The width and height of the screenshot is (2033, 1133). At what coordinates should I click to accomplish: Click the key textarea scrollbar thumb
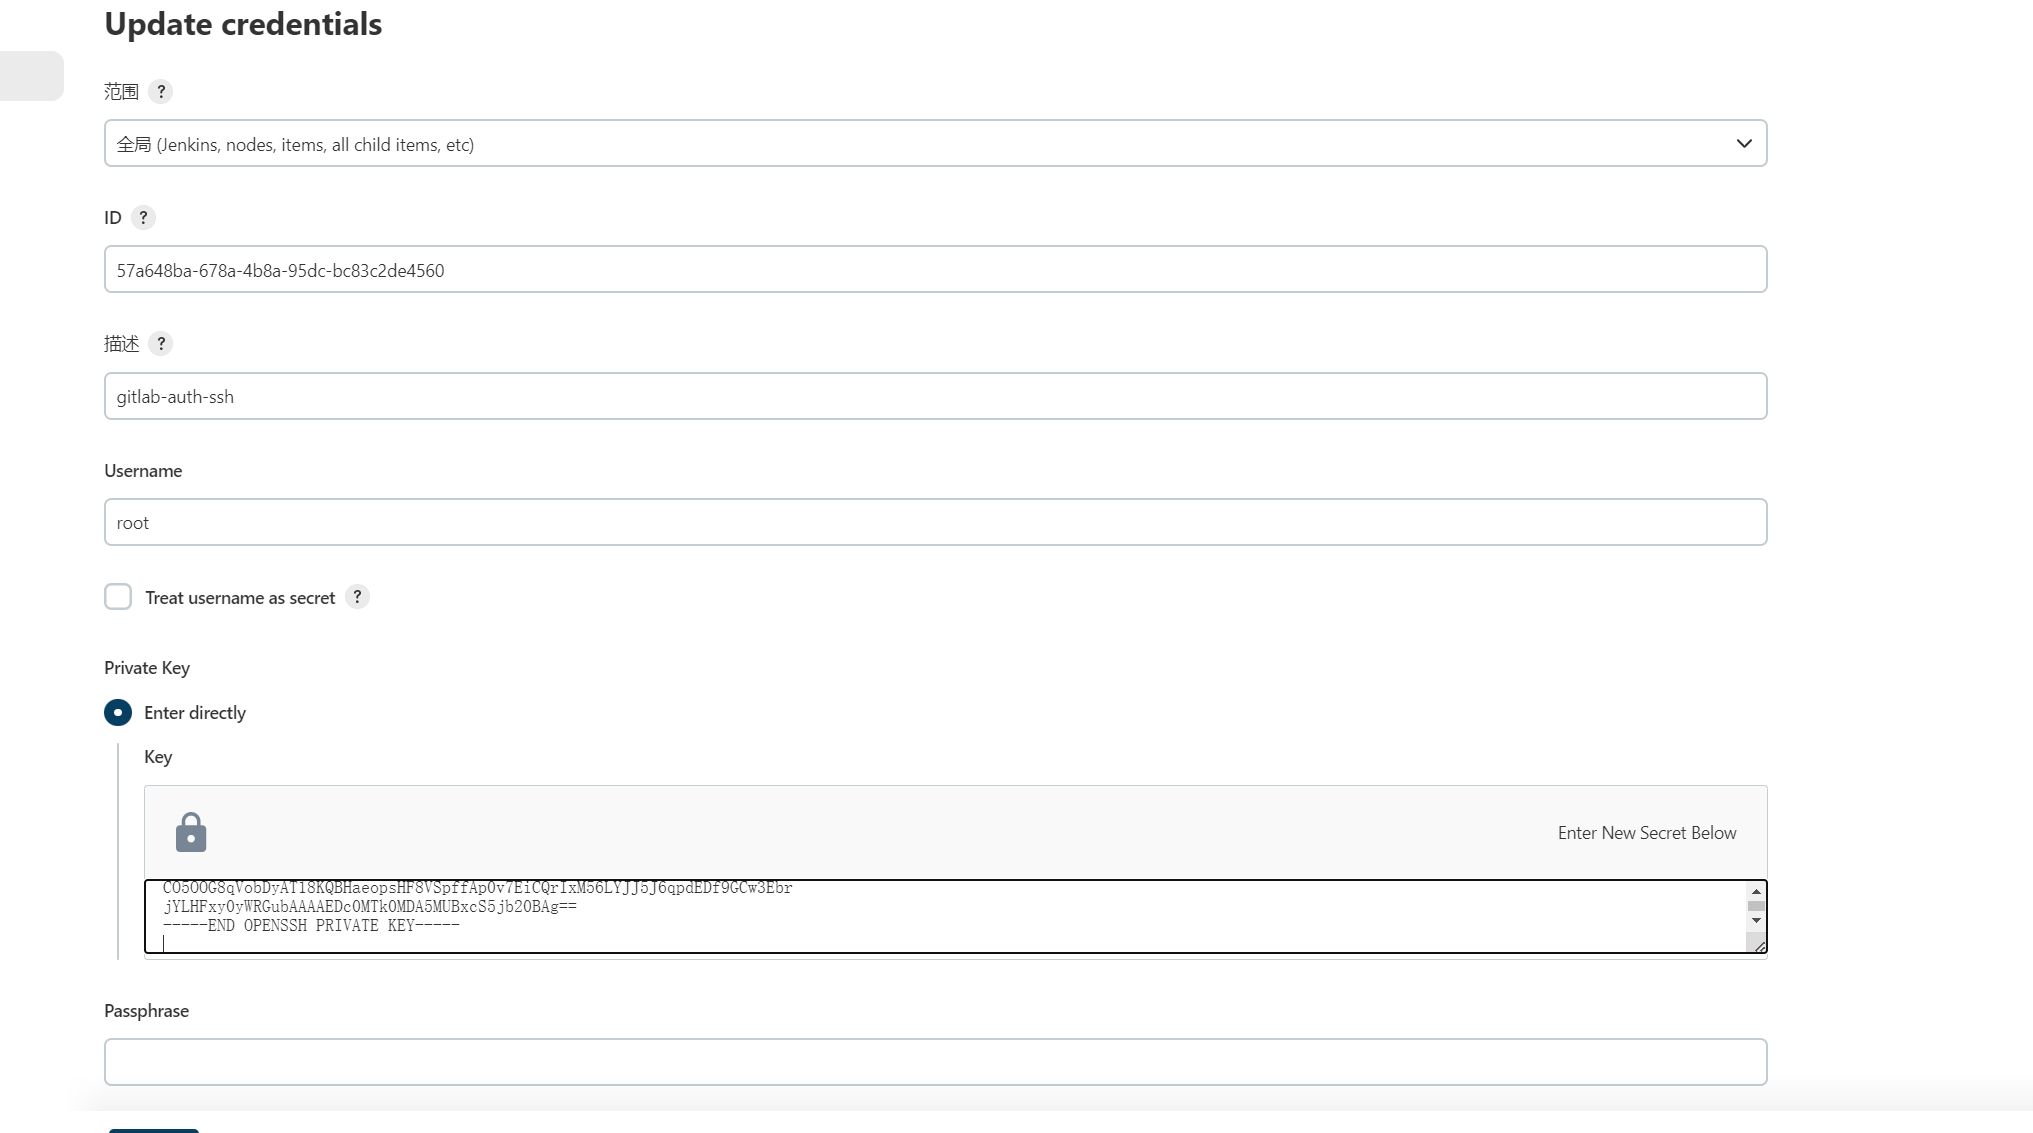1756,906
